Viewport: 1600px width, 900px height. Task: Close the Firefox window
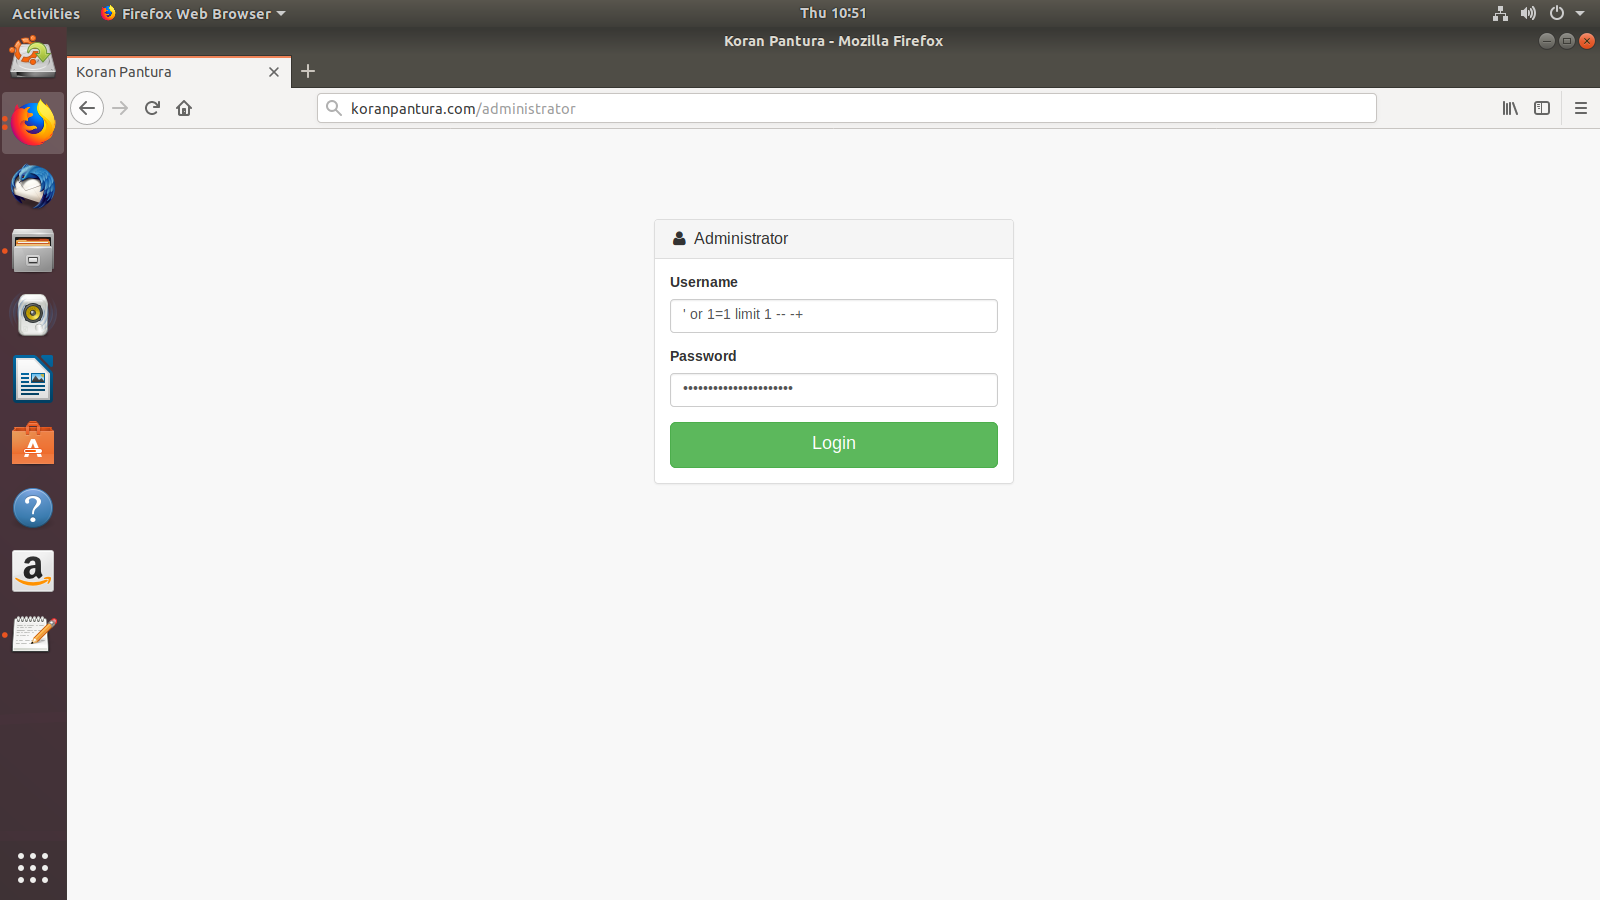1586,41
